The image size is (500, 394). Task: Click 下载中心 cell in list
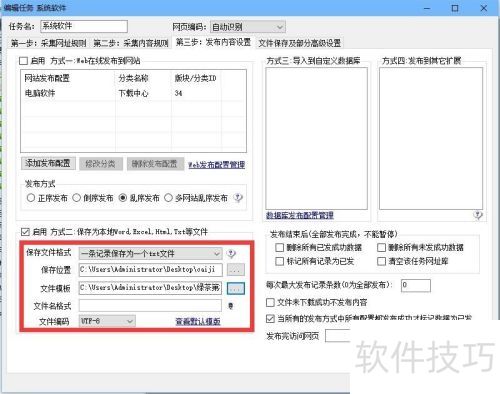[134, 93]
